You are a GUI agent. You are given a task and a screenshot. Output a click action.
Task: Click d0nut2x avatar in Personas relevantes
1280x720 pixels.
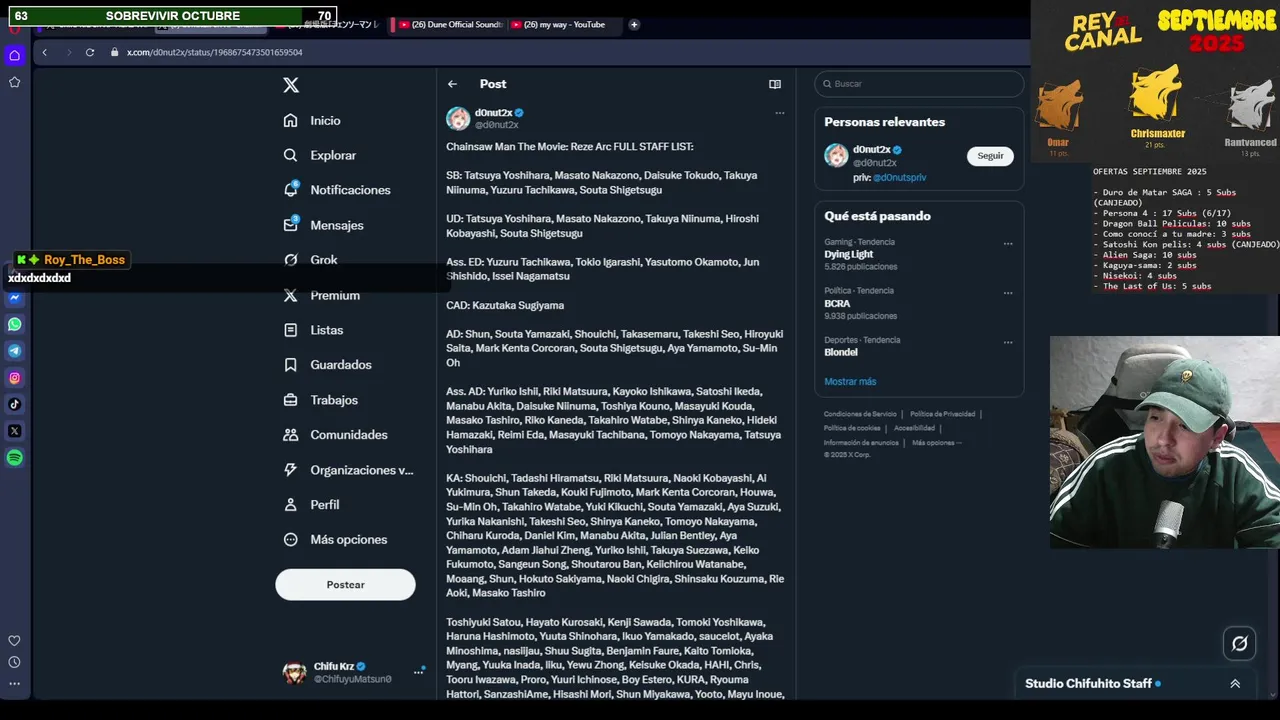[x=836, y=155]
